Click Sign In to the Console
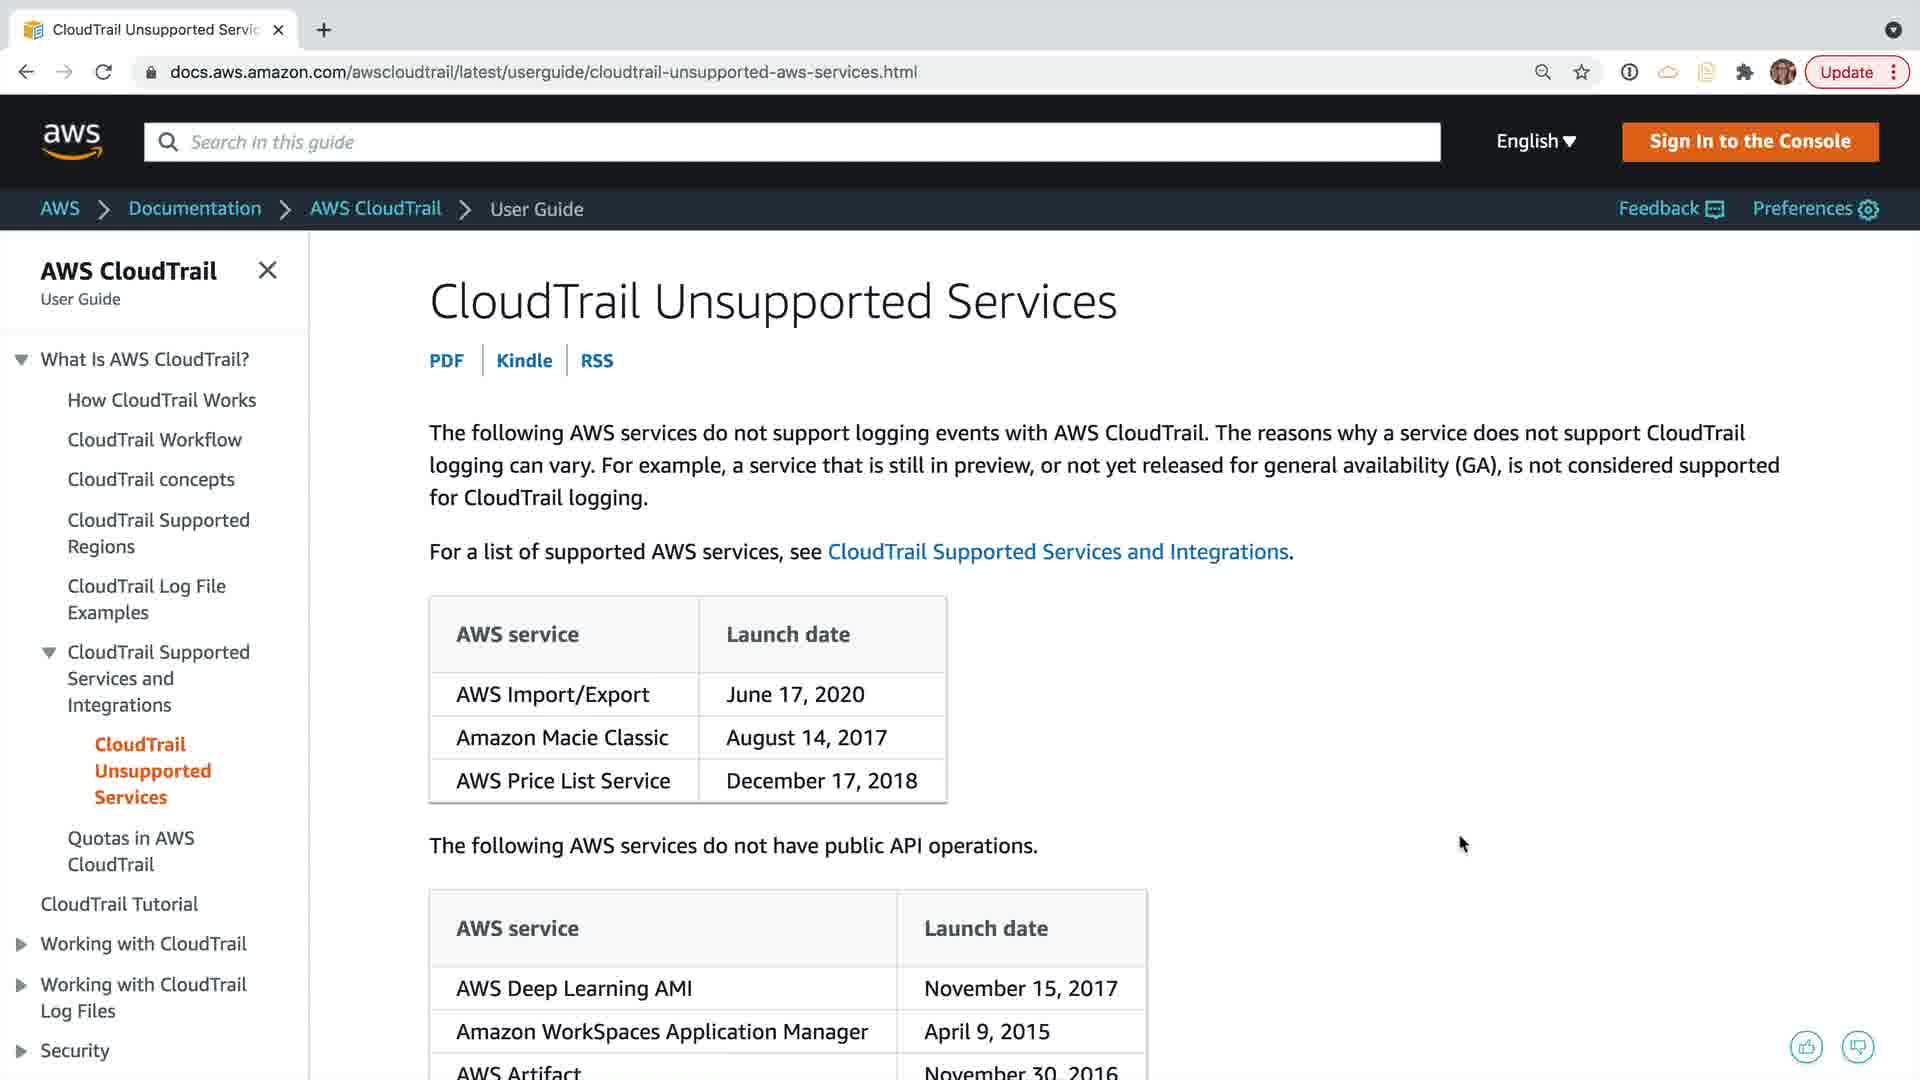Viewport: 1920px width, 1080px height. point(1750,141)
